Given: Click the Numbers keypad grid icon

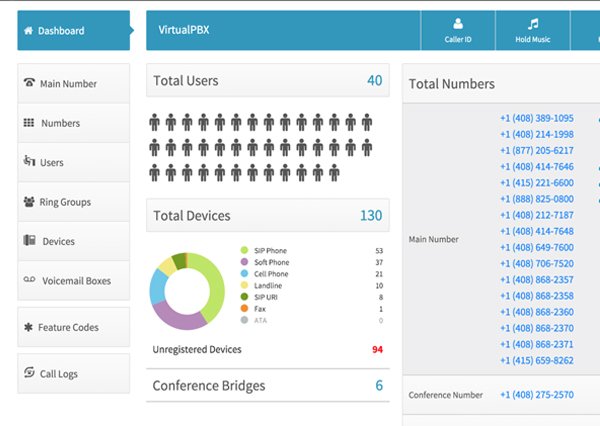Looking at the screenshot, I should (29, 122).
